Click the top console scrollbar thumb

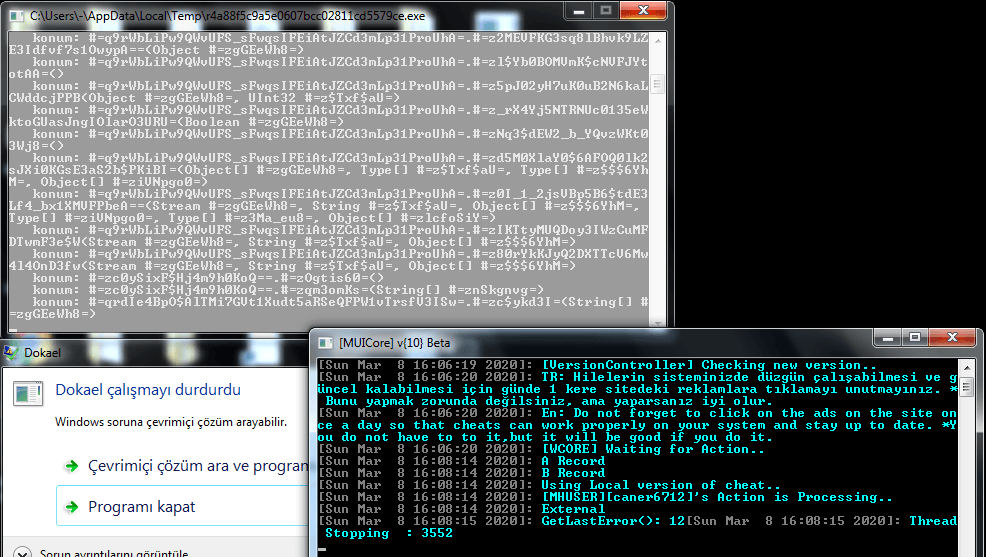pyautogui.click(x=658, y=84)
